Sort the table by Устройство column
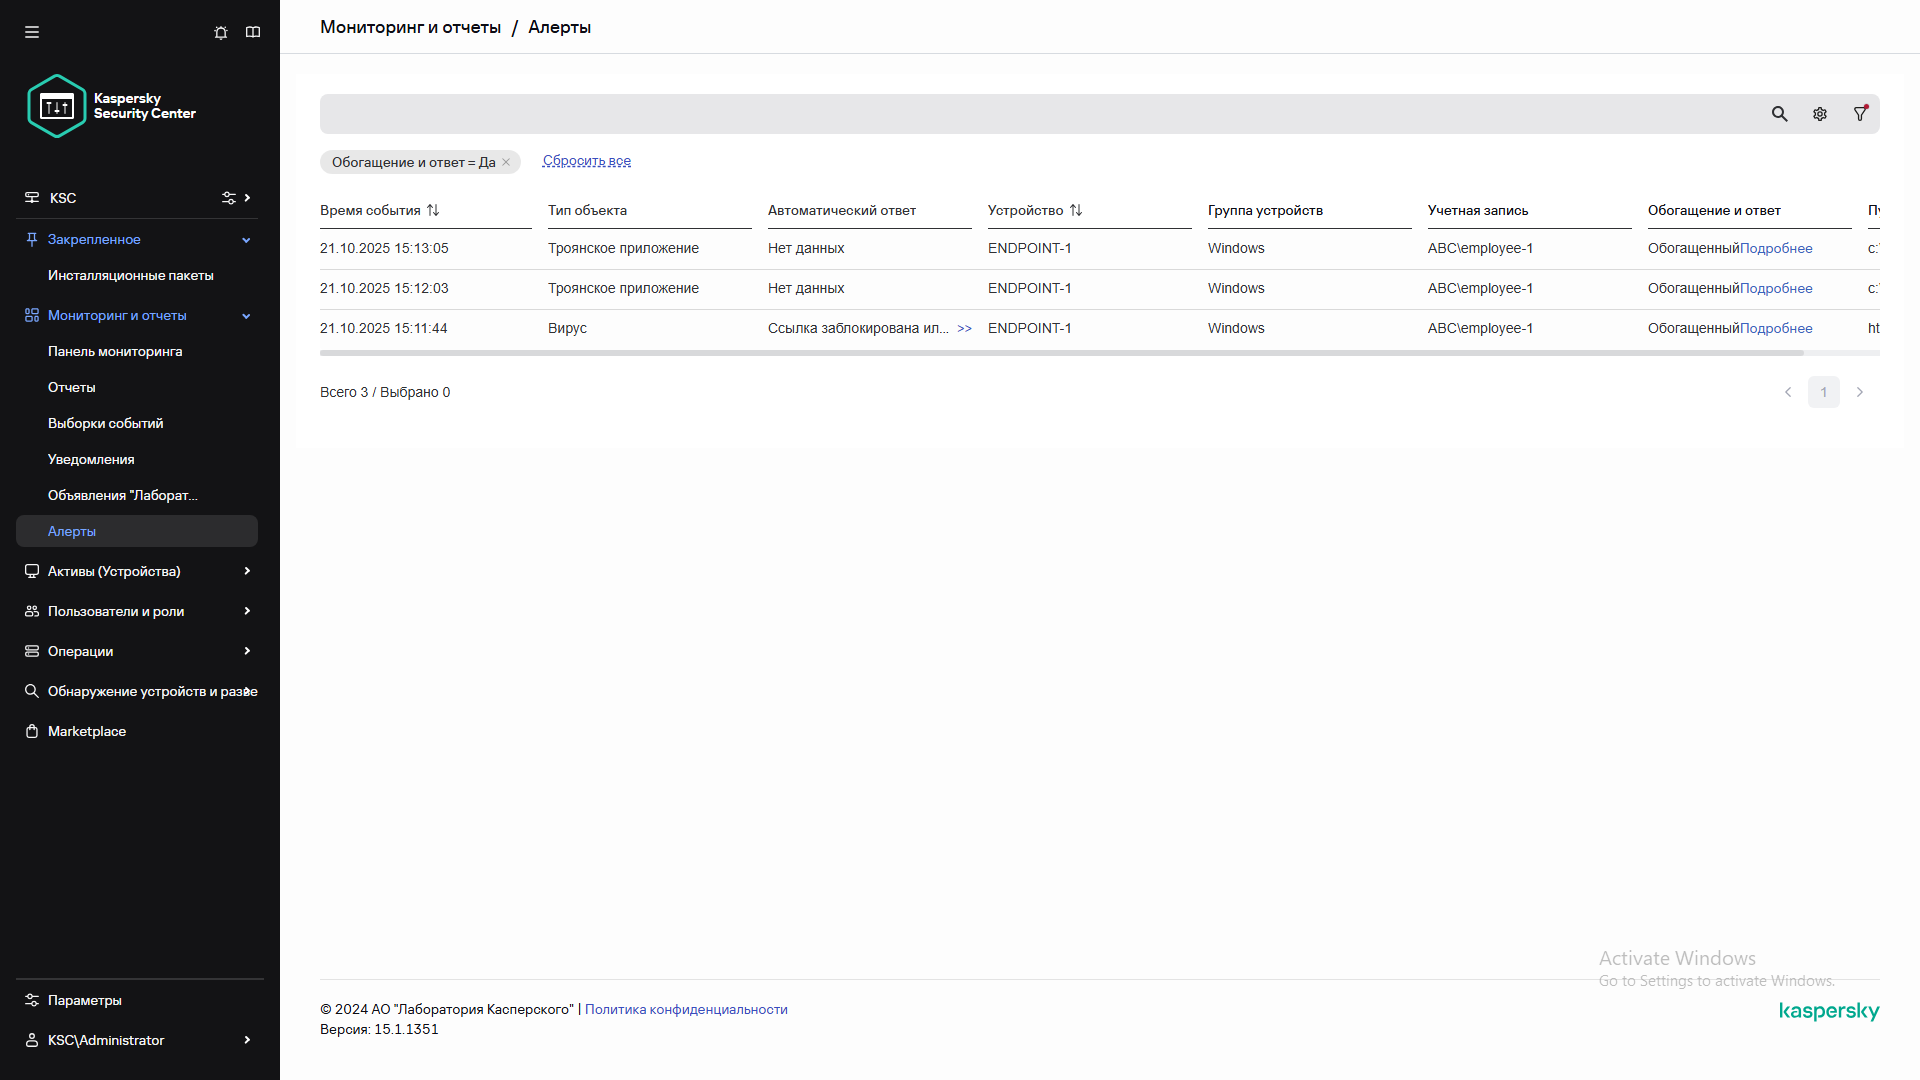The height and width of the screenshot is (1080, 1920). pos(1076,210)
